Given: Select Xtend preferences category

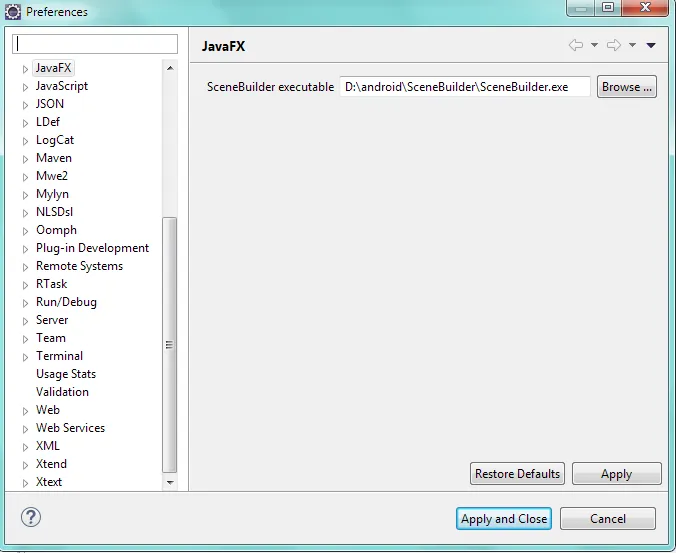Looking at the screenshot, I should [x=51, y=464].
